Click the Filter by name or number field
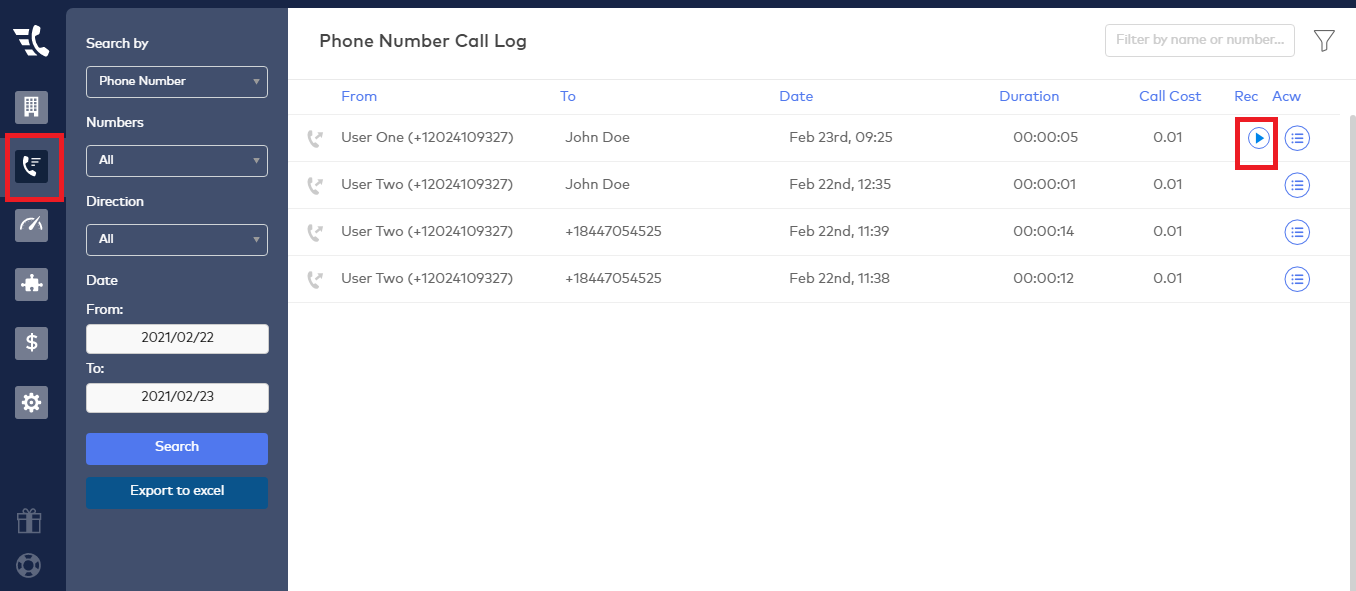1356x591 pixels. [x=1199, y=41]
